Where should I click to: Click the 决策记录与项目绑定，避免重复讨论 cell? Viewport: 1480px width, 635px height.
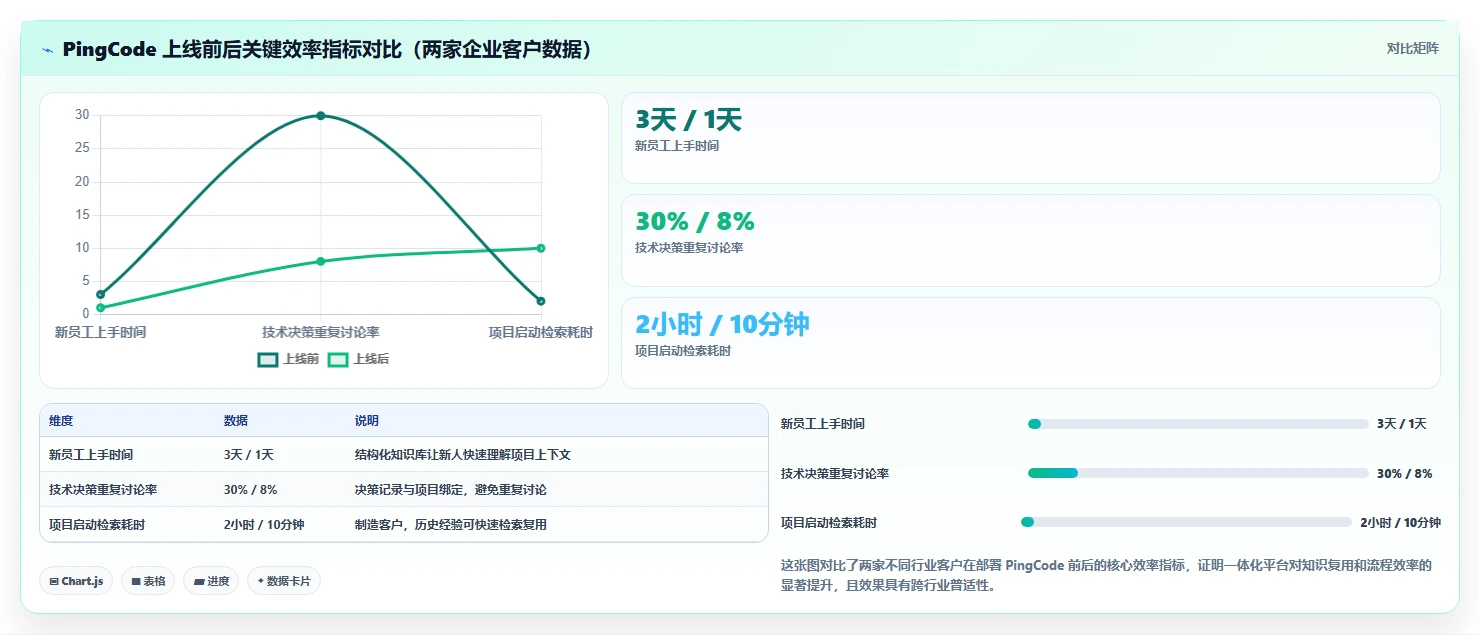(451, 490)
